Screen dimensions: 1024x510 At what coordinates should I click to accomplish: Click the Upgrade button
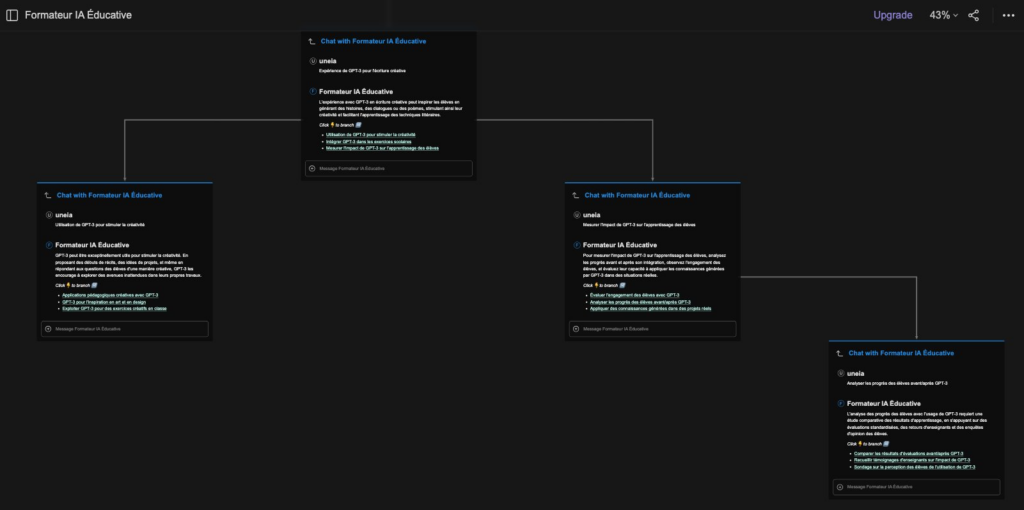tap(892, 15)
